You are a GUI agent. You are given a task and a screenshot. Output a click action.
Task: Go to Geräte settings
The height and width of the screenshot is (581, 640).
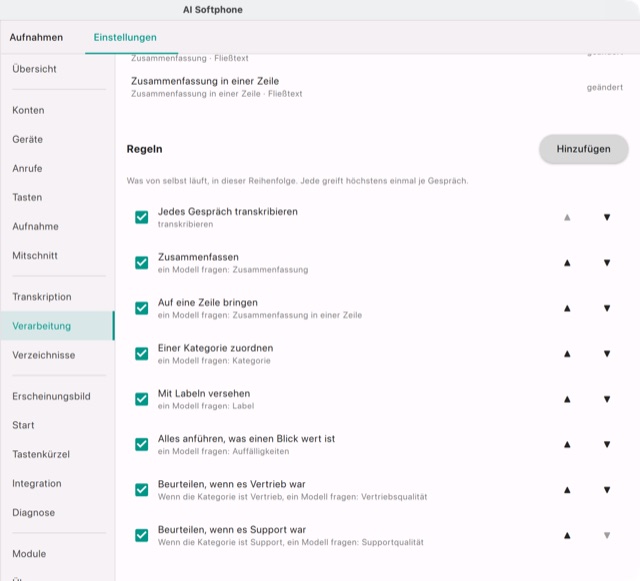57,139
